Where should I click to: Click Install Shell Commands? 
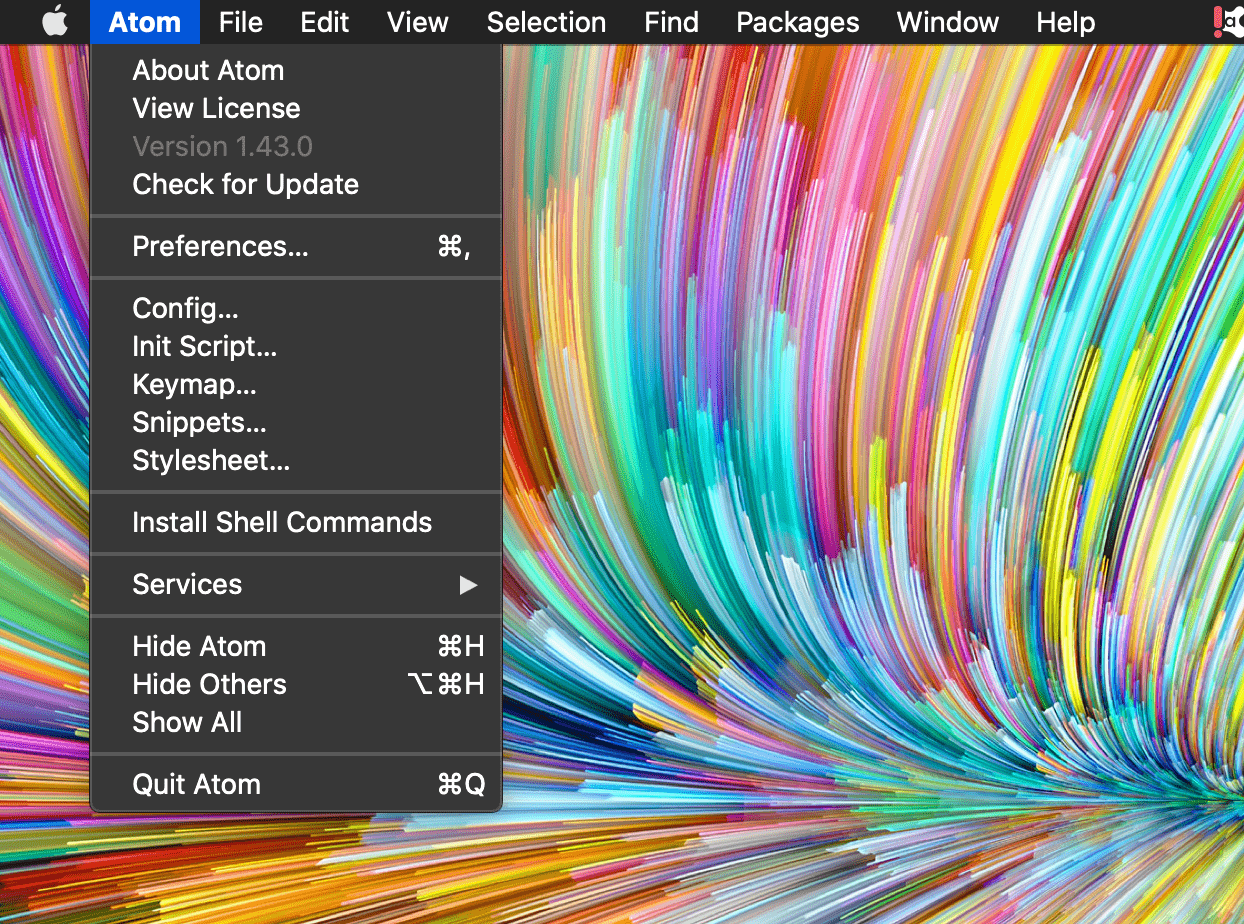pyautogui.click(x=282, y=523)
